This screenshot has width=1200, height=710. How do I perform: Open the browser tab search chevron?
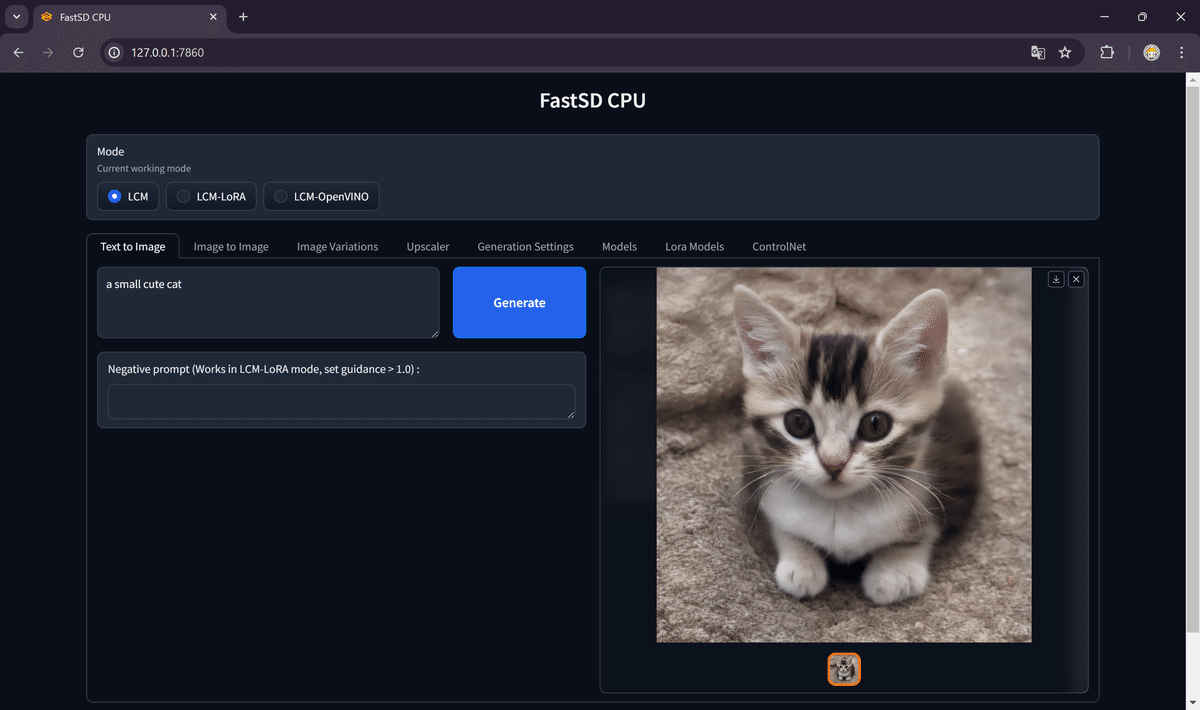[x=16, y=17]
